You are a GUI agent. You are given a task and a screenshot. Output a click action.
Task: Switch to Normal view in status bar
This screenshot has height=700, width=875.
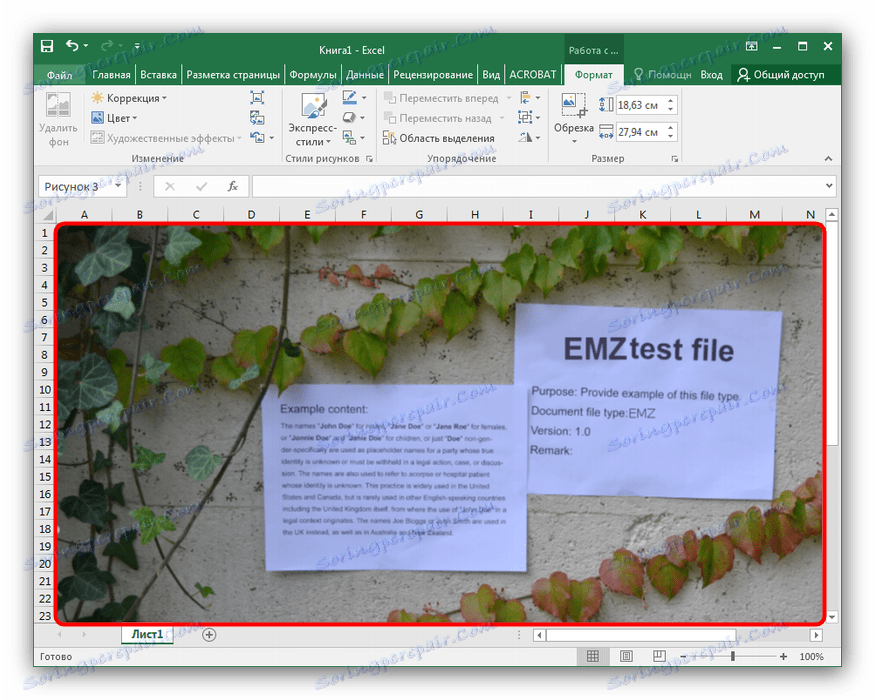(593, 656)
